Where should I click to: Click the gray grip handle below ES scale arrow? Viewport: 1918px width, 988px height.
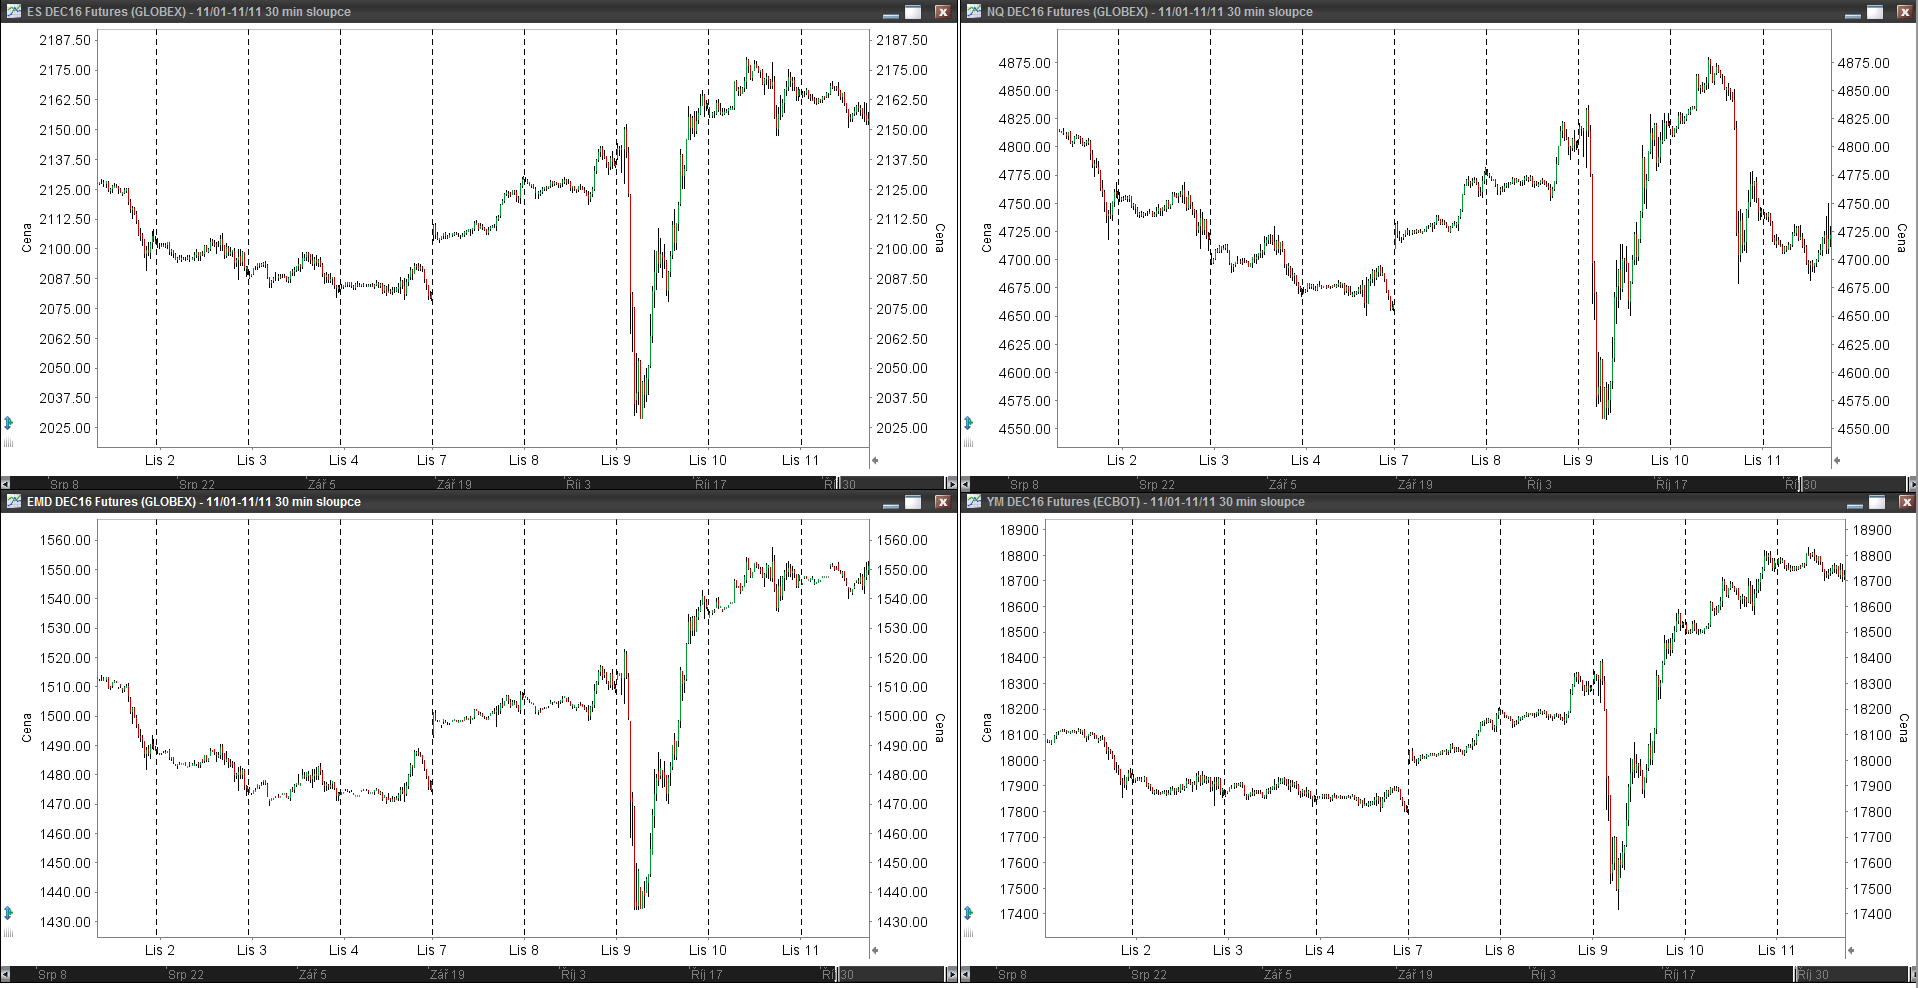pyautogui.click(x=8, y=442)
